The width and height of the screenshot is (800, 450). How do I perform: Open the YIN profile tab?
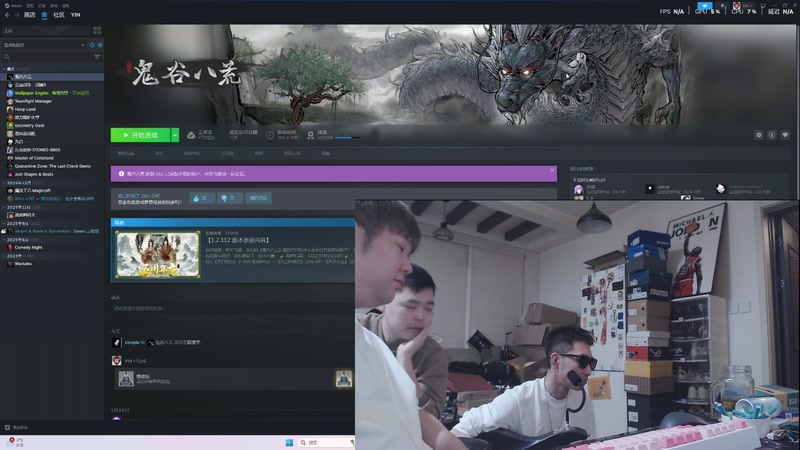(76, 15)
